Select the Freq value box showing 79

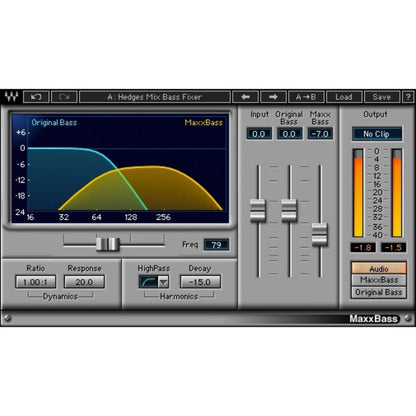[216, 245]
